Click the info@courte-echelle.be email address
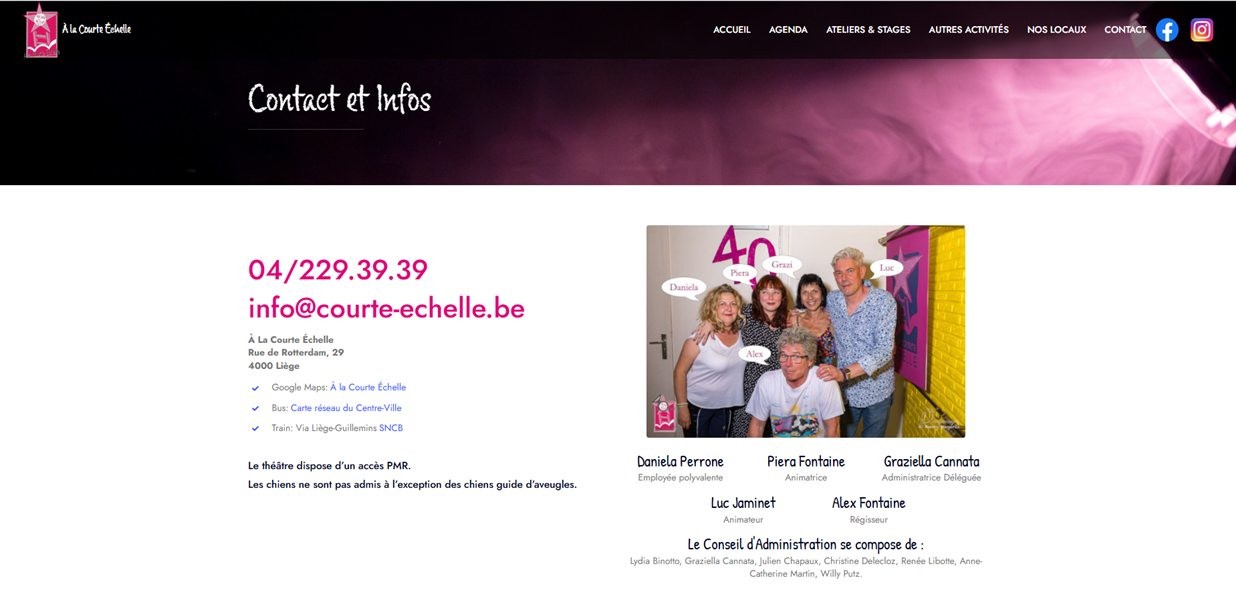This screenshot has width=1236, height=611. click(386, 308)
